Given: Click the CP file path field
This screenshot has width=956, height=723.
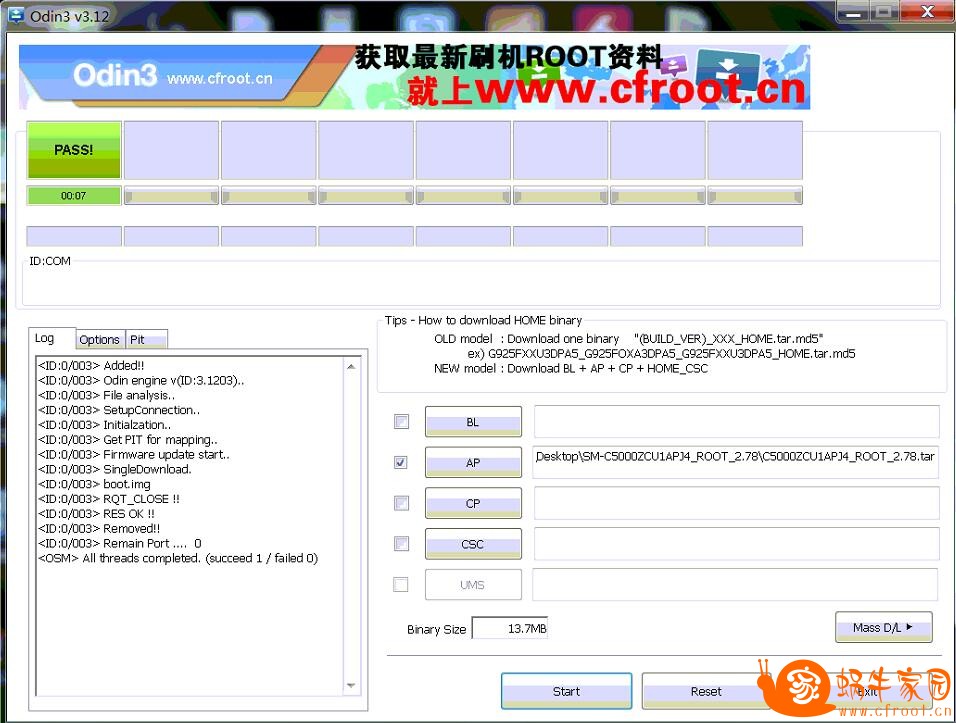Looking at the screenshot, I should 737,504.
